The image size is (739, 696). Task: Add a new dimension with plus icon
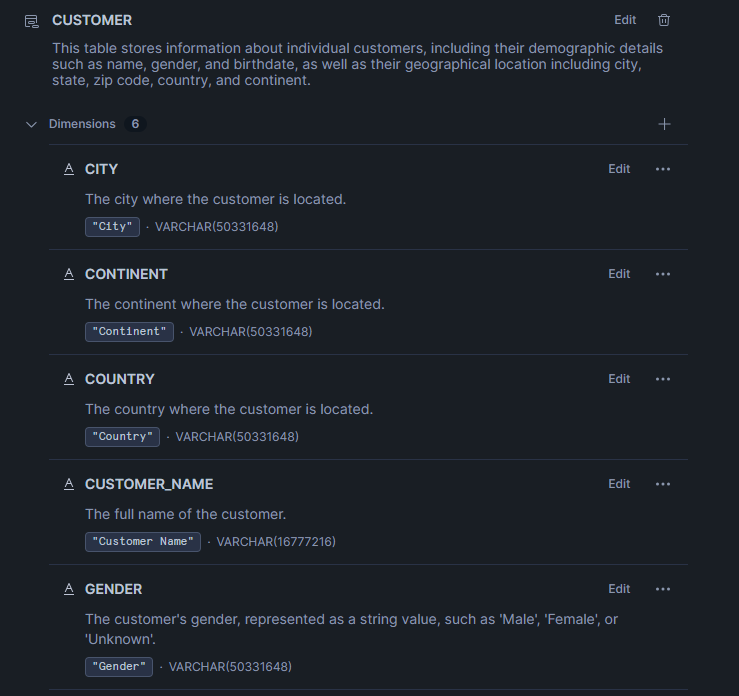click(664, 124)
